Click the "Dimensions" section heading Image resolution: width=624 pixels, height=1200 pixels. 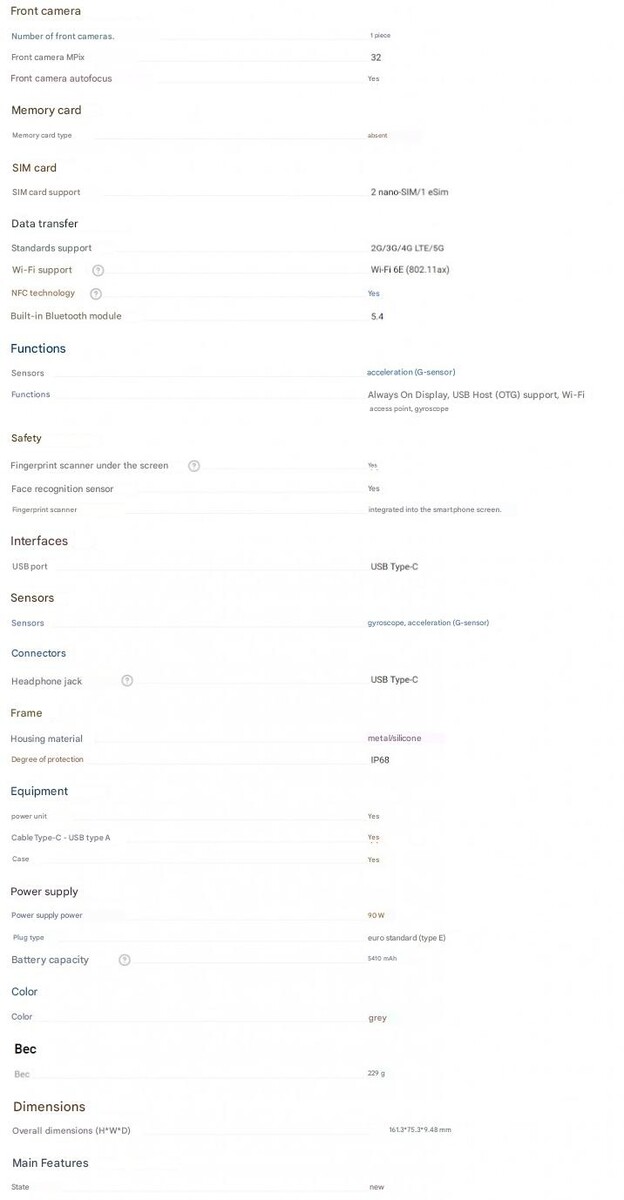[49, 1107]
